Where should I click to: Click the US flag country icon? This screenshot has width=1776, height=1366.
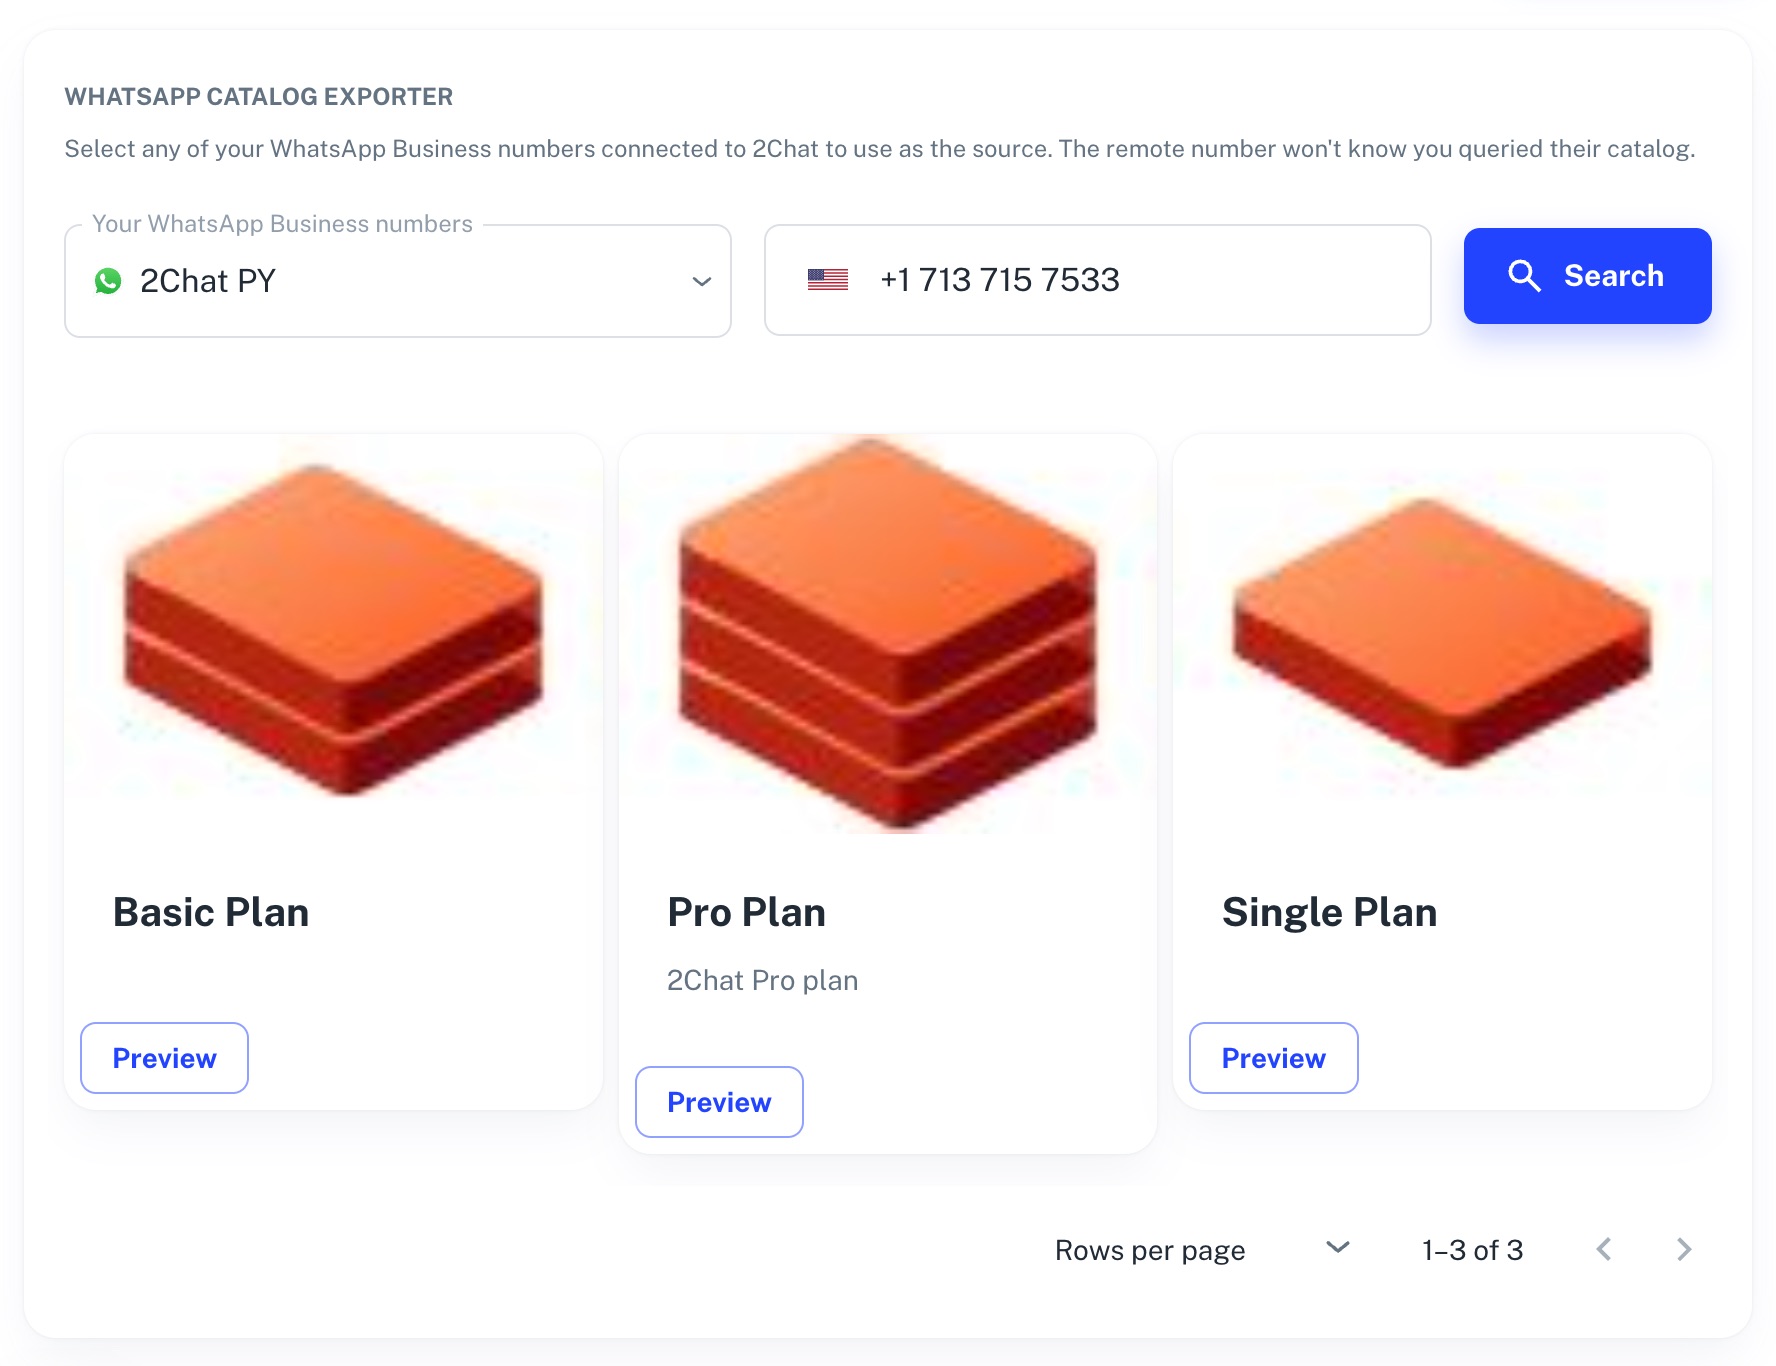[827, 280]
